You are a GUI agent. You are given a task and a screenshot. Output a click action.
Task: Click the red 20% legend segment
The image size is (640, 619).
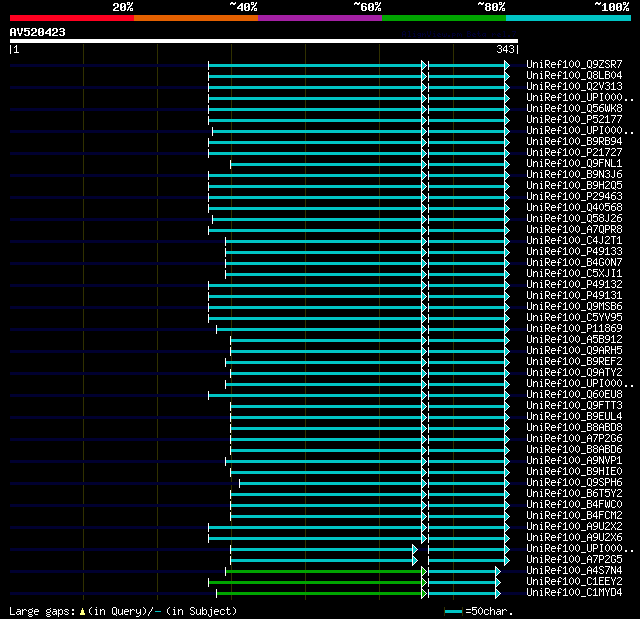coord(72,18)
